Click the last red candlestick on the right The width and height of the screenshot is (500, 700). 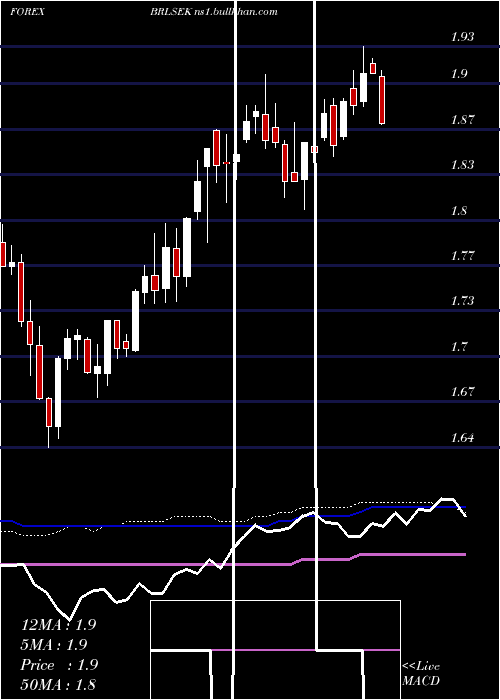tap(382, 100)
